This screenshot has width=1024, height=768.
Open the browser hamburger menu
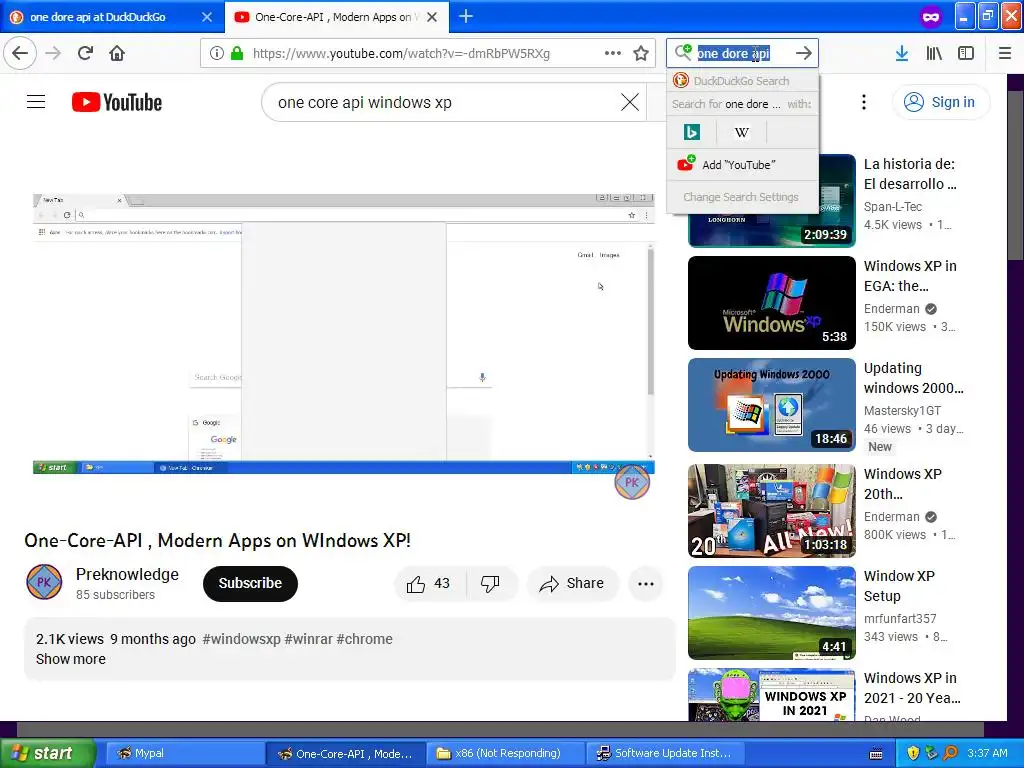tap(1005, 54)
